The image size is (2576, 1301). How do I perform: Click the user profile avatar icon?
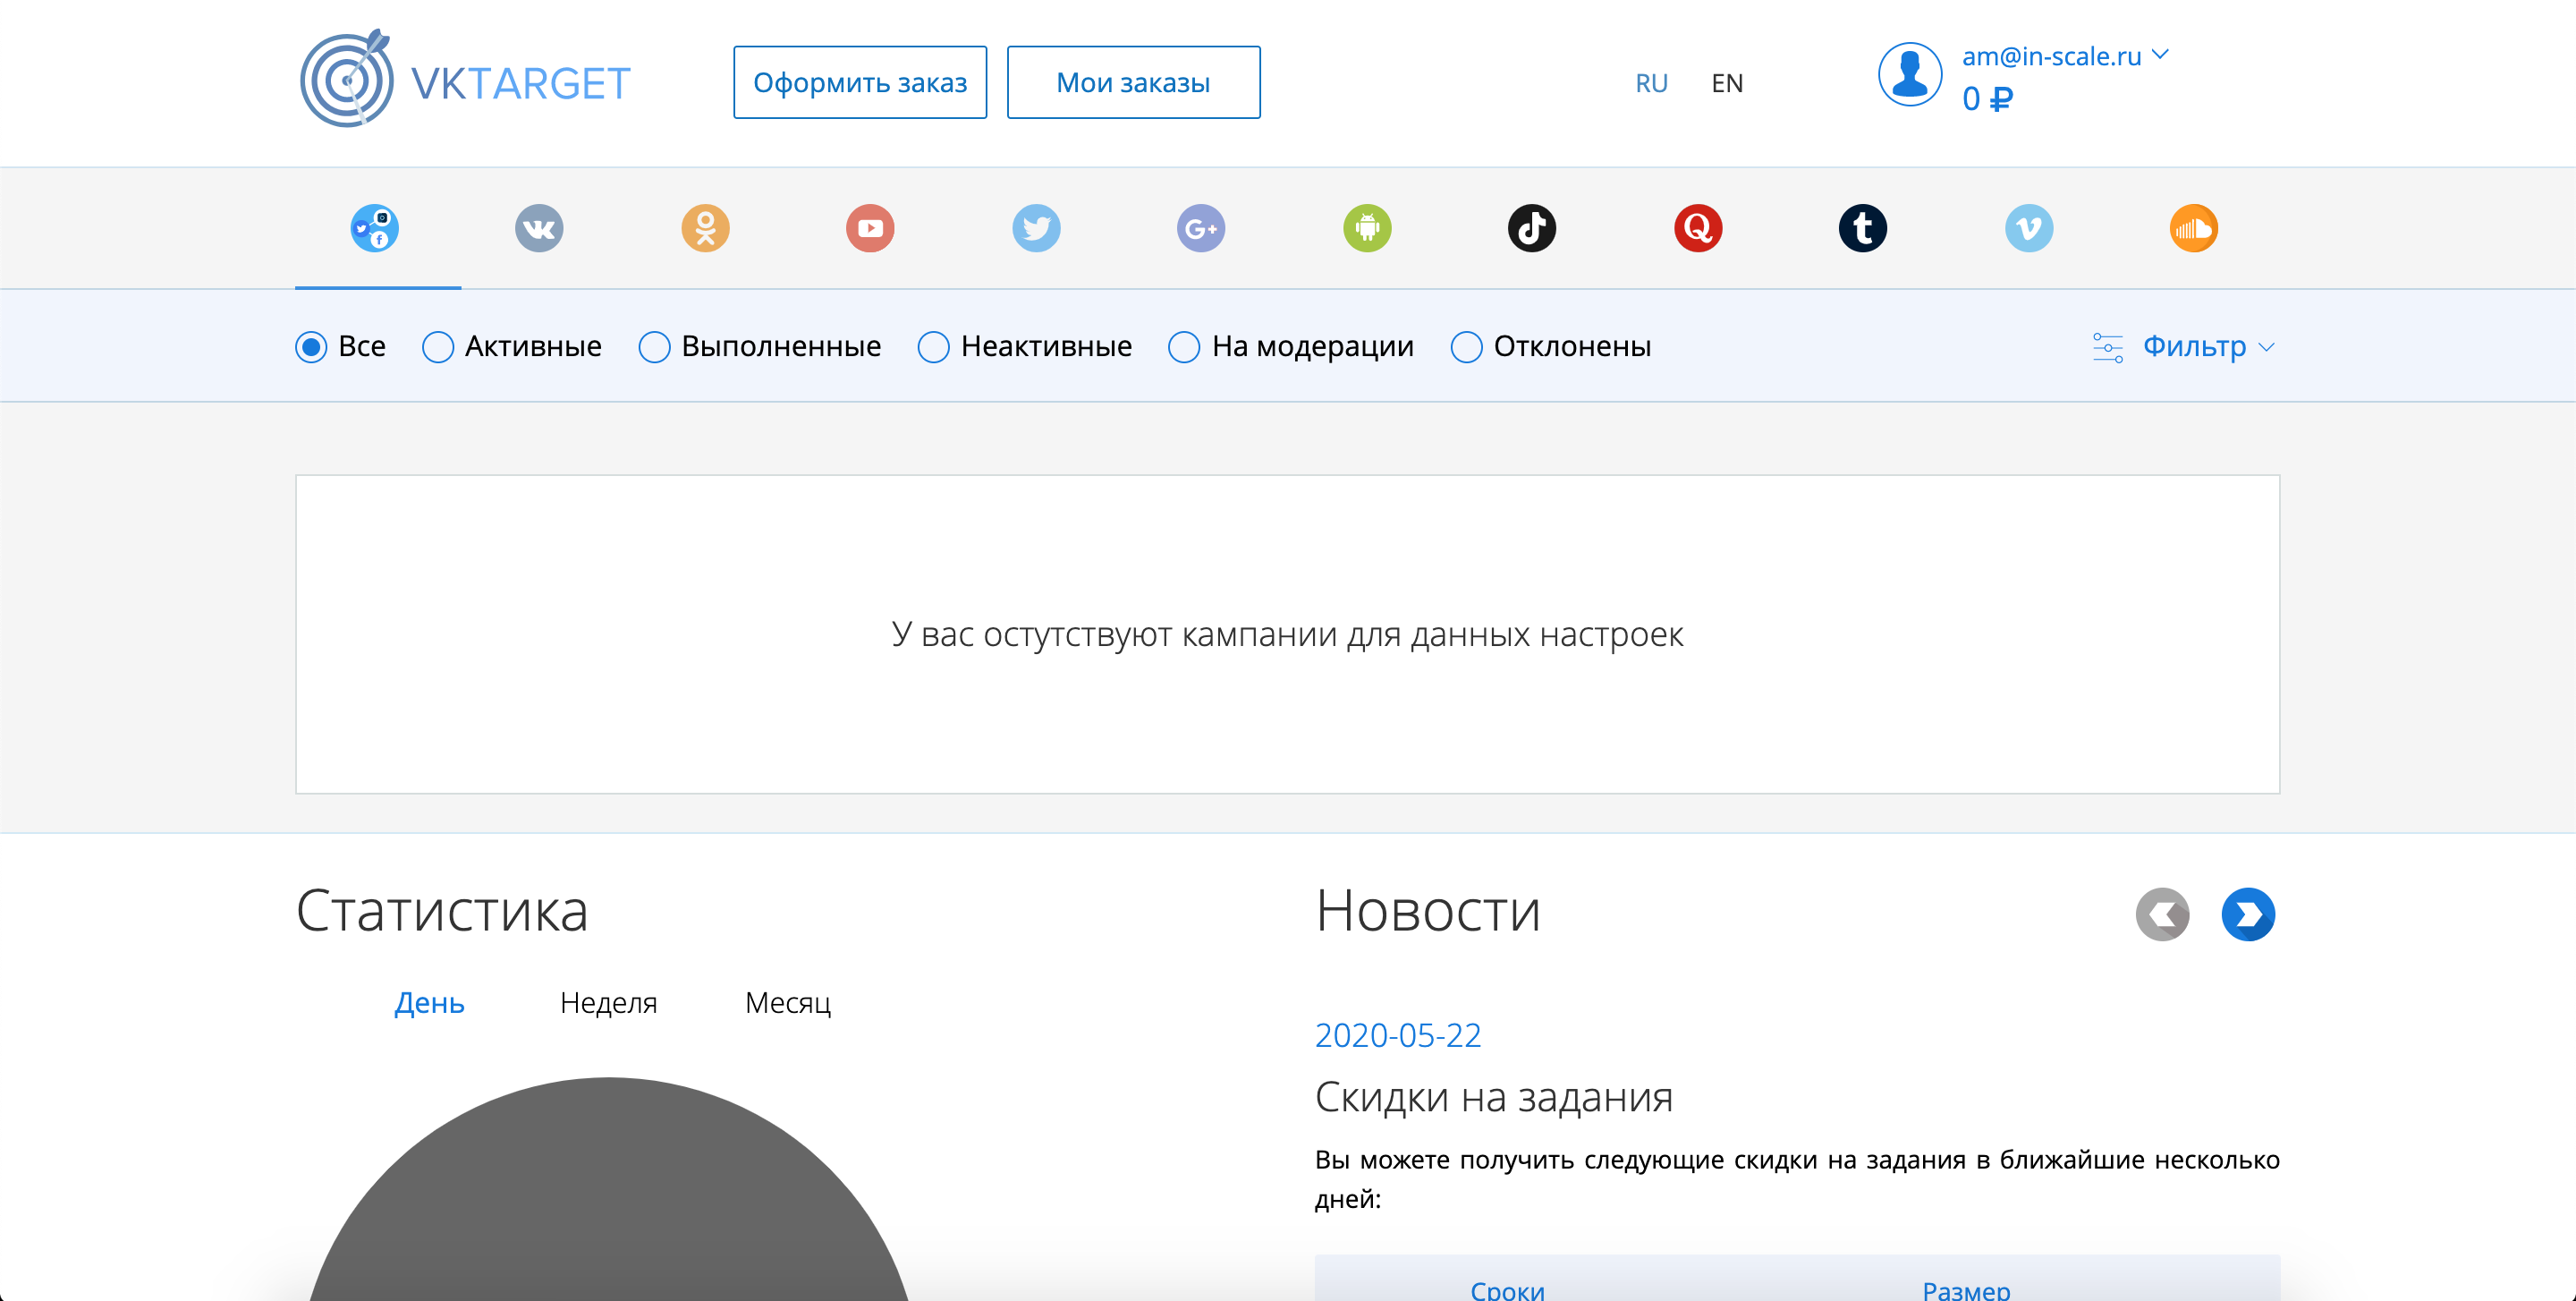tap(1910, 75)
